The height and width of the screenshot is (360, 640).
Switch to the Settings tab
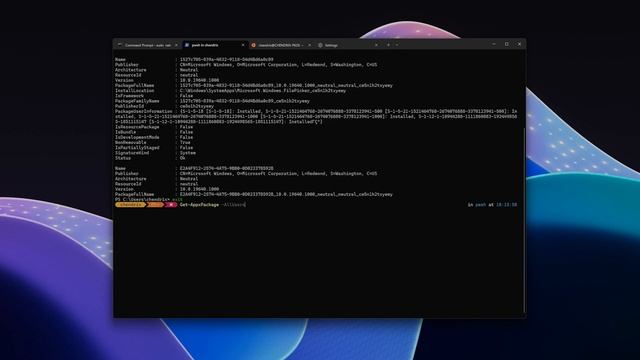[347, 45]
